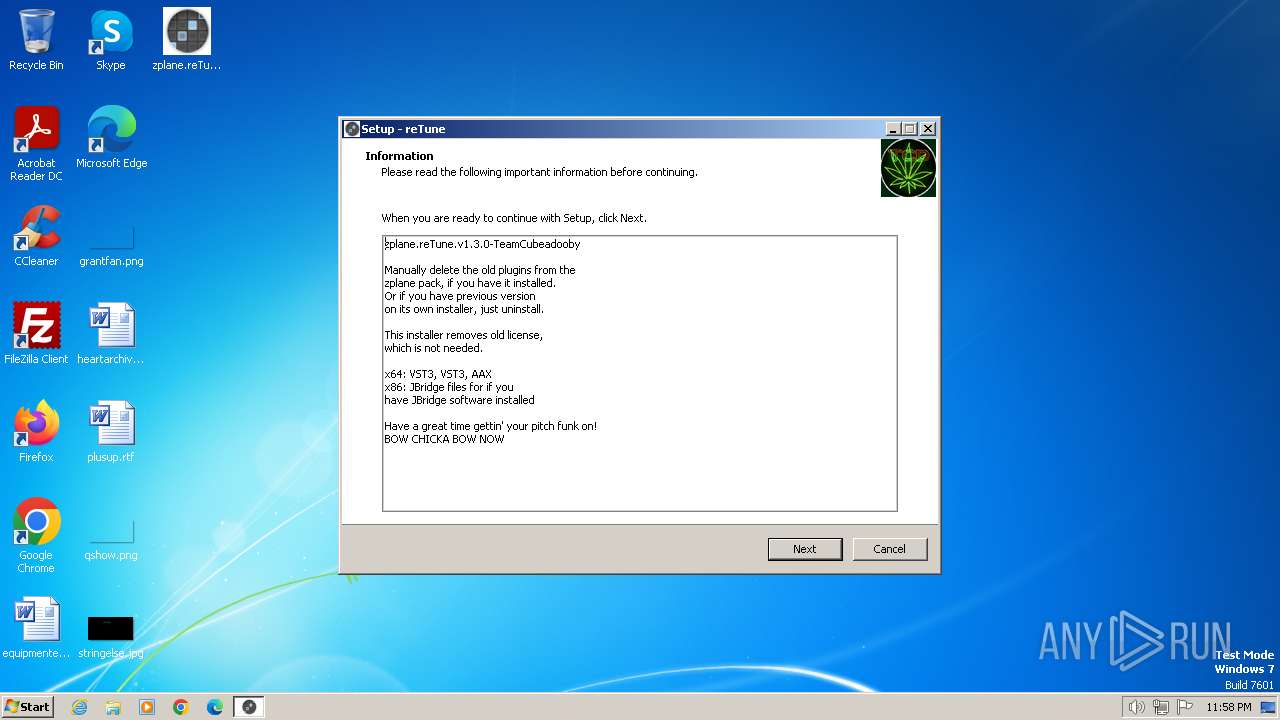Open Internet Explorer in the taskbar
The height and width of the screenshot is (720, 1280).
80,707
